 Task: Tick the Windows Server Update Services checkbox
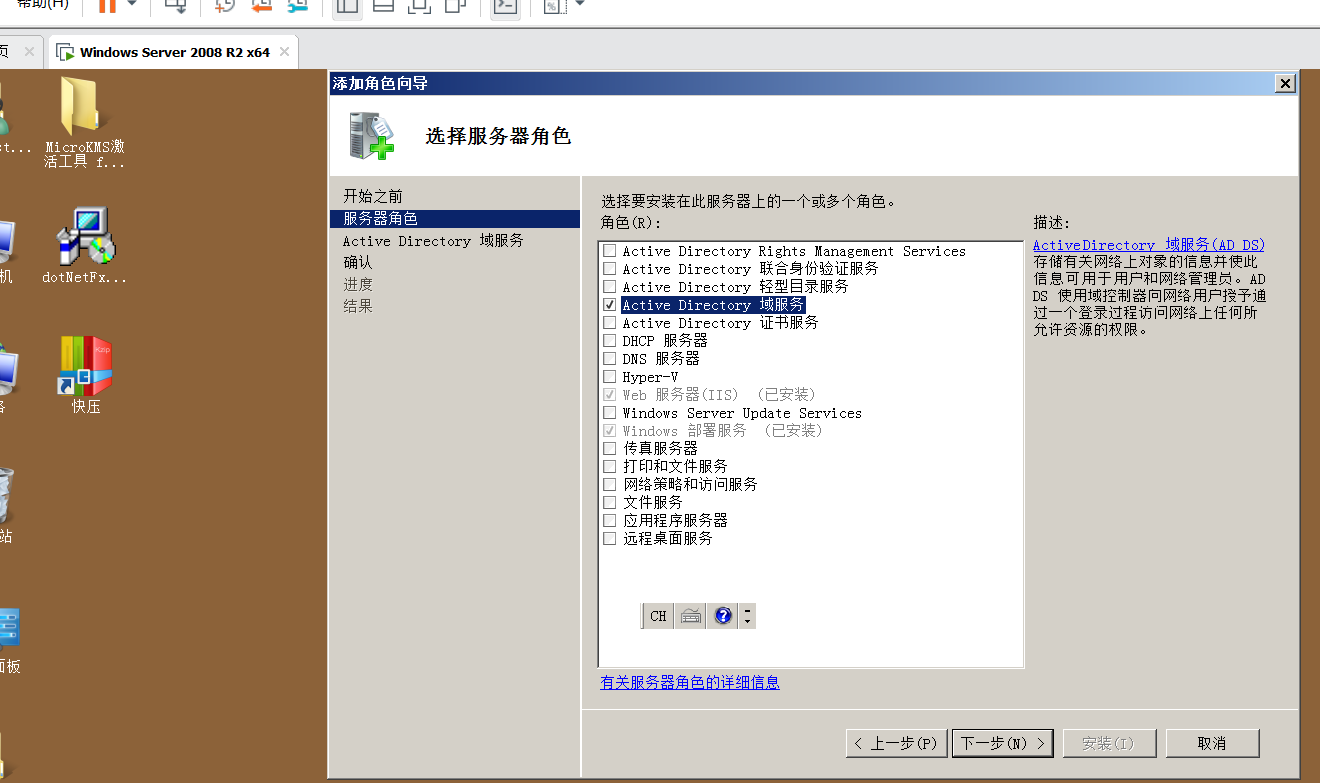coord(610,413)
